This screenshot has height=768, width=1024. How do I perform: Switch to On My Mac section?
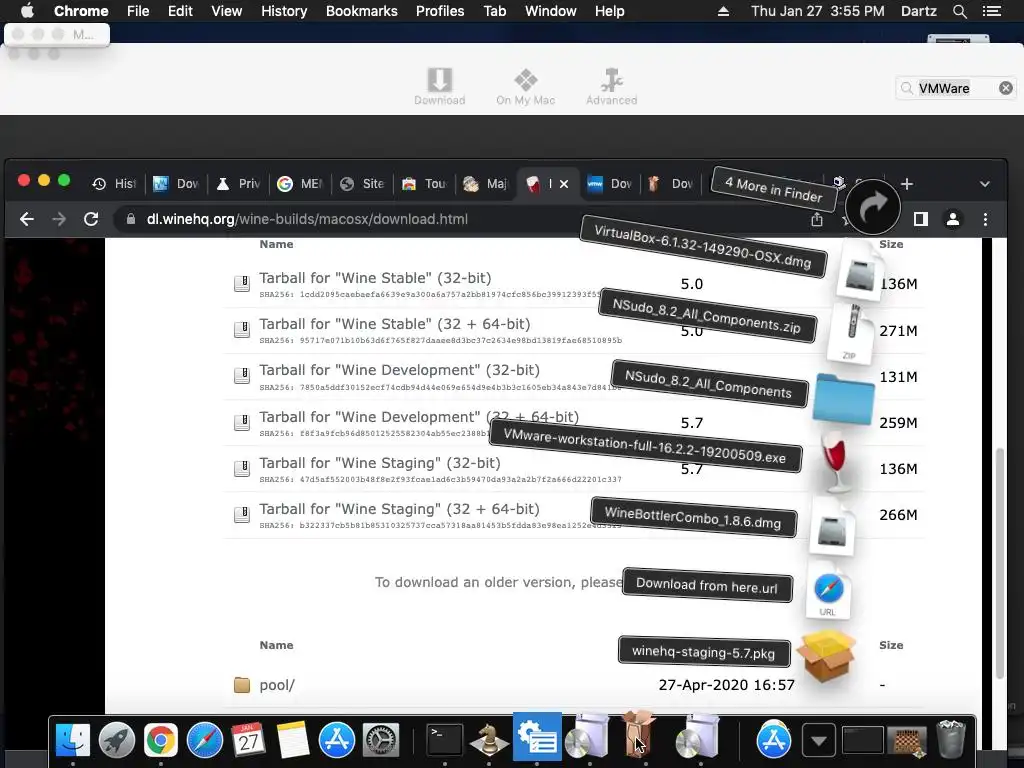(525, 86)
